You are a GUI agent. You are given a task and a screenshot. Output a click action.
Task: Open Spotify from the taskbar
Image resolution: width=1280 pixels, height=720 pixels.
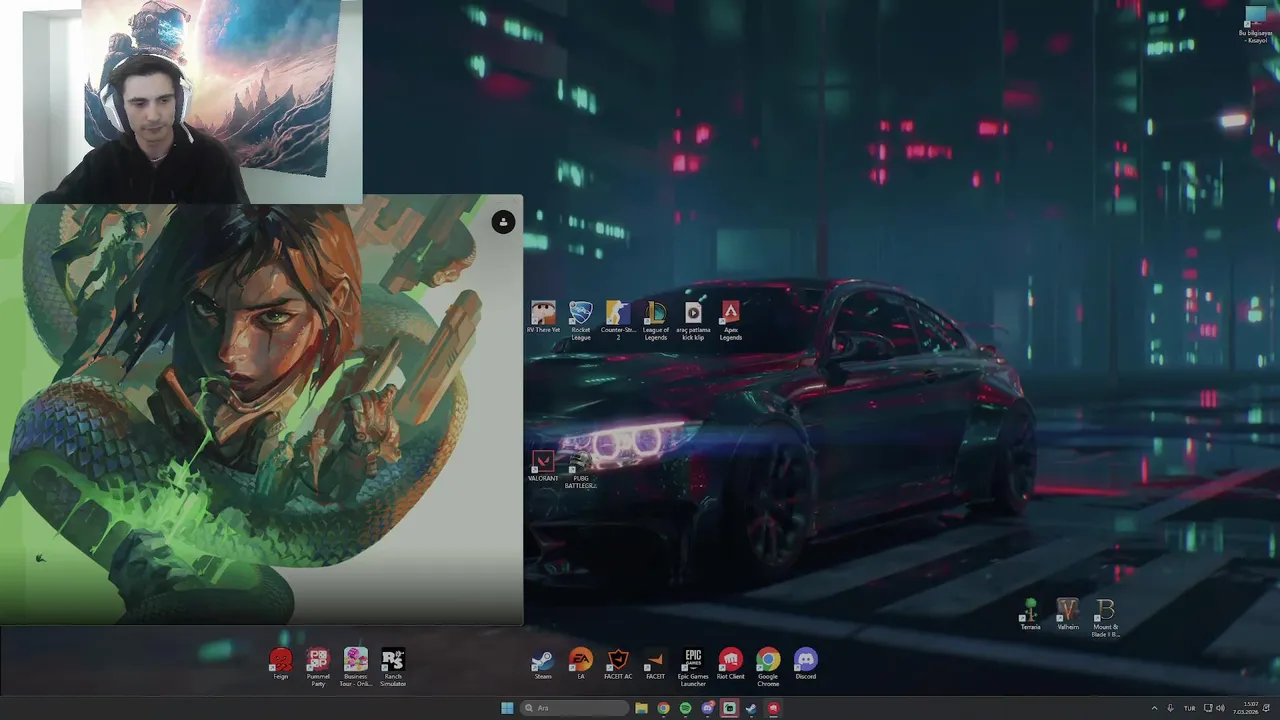pos(685,708)
